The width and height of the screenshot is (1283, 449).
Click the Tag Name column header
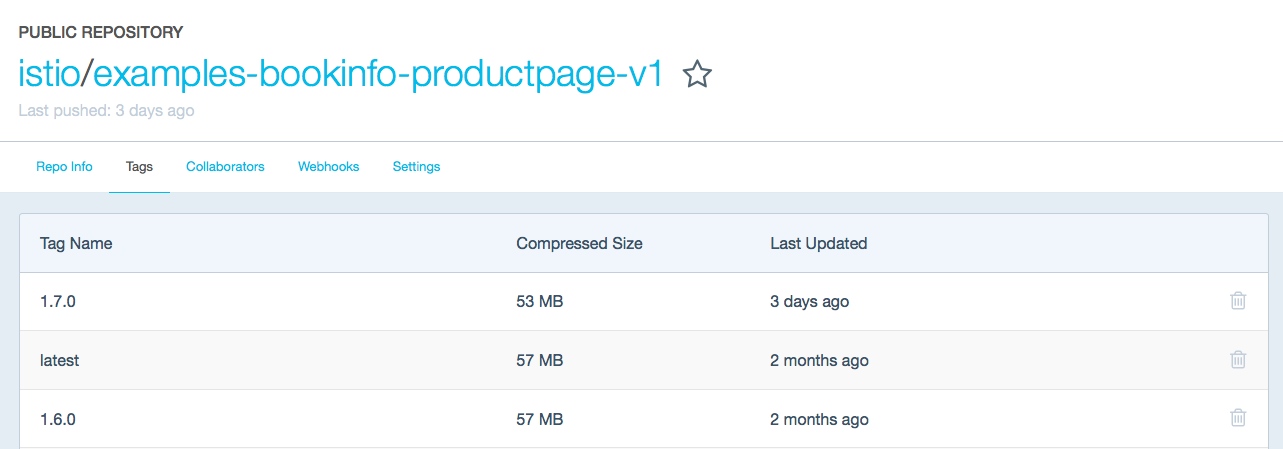pos(76,243)
